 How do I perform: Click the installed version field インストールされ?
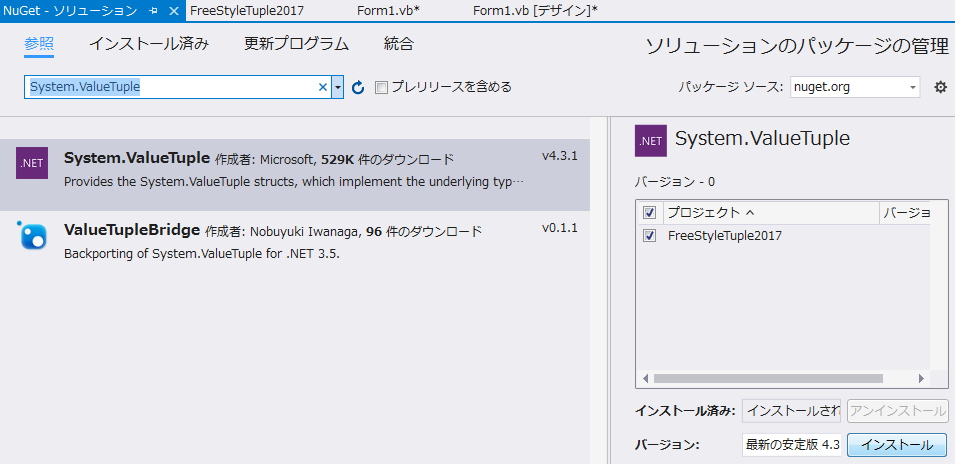[791, 411]
